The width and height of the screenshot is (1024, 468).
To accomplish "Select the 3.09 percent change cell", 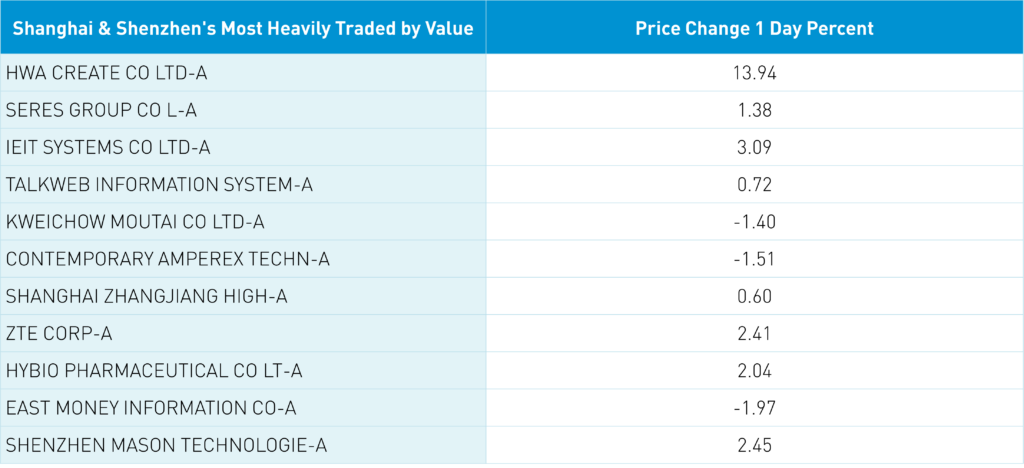I will 754,148.
